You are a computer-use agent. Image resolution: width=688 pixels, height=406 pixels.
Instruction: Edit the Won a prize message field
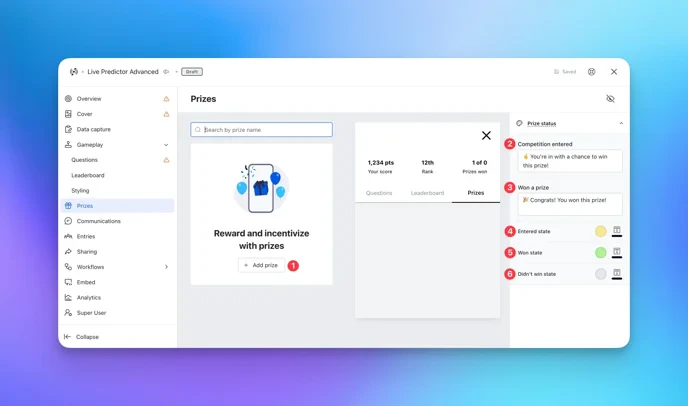pos(570,204)
